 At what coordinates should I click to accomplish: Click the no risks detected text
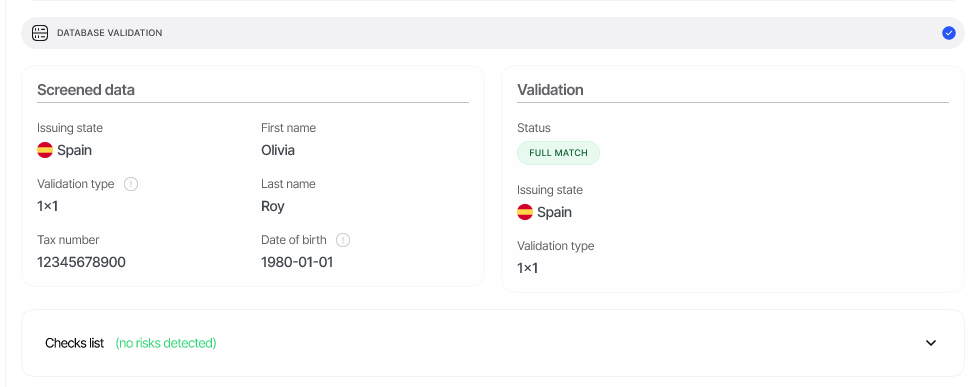coord(166,343)
